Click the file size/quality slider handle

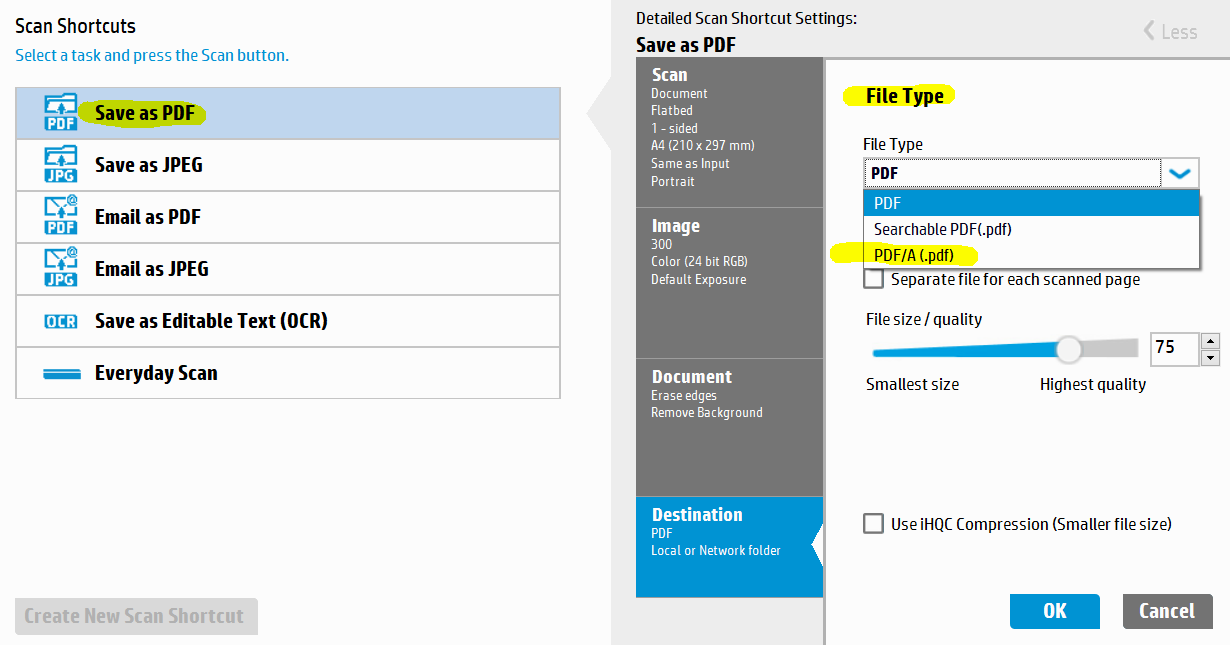click(1069, 350)
